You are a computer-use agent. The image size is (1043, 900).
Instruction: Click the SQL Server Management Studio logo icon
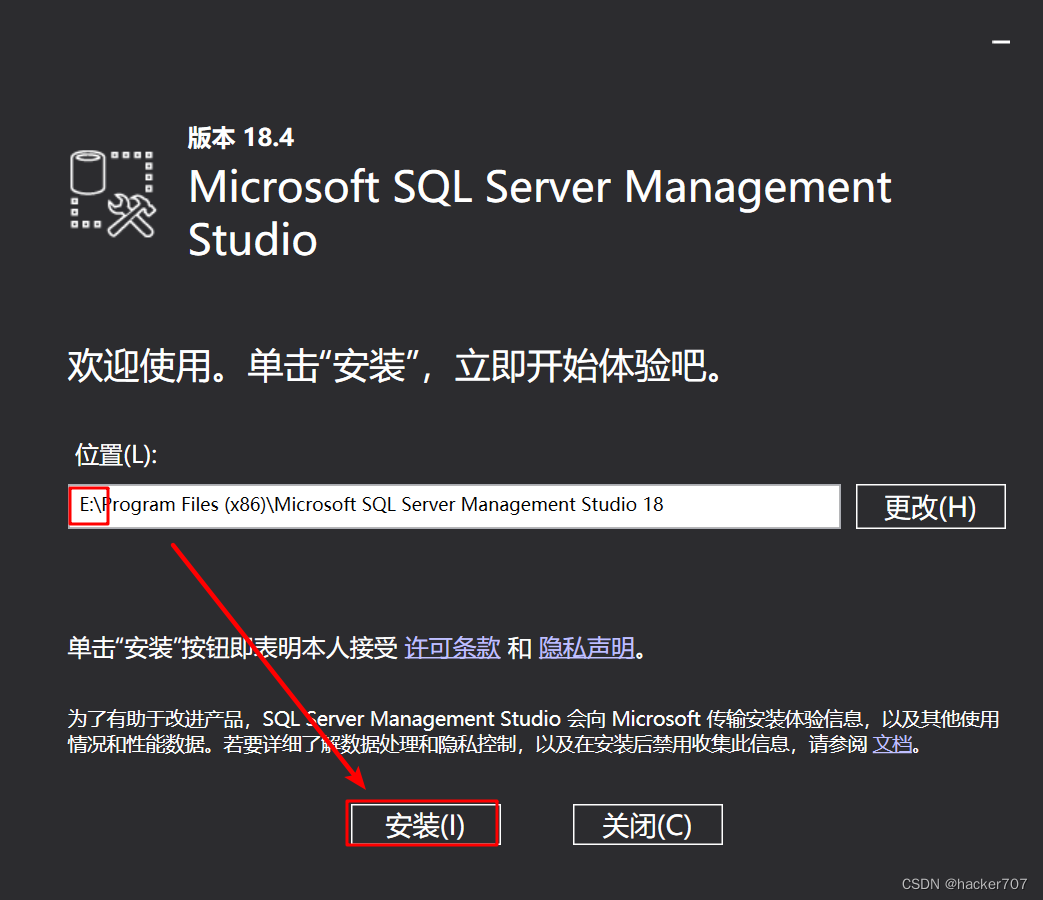(113, 194)
